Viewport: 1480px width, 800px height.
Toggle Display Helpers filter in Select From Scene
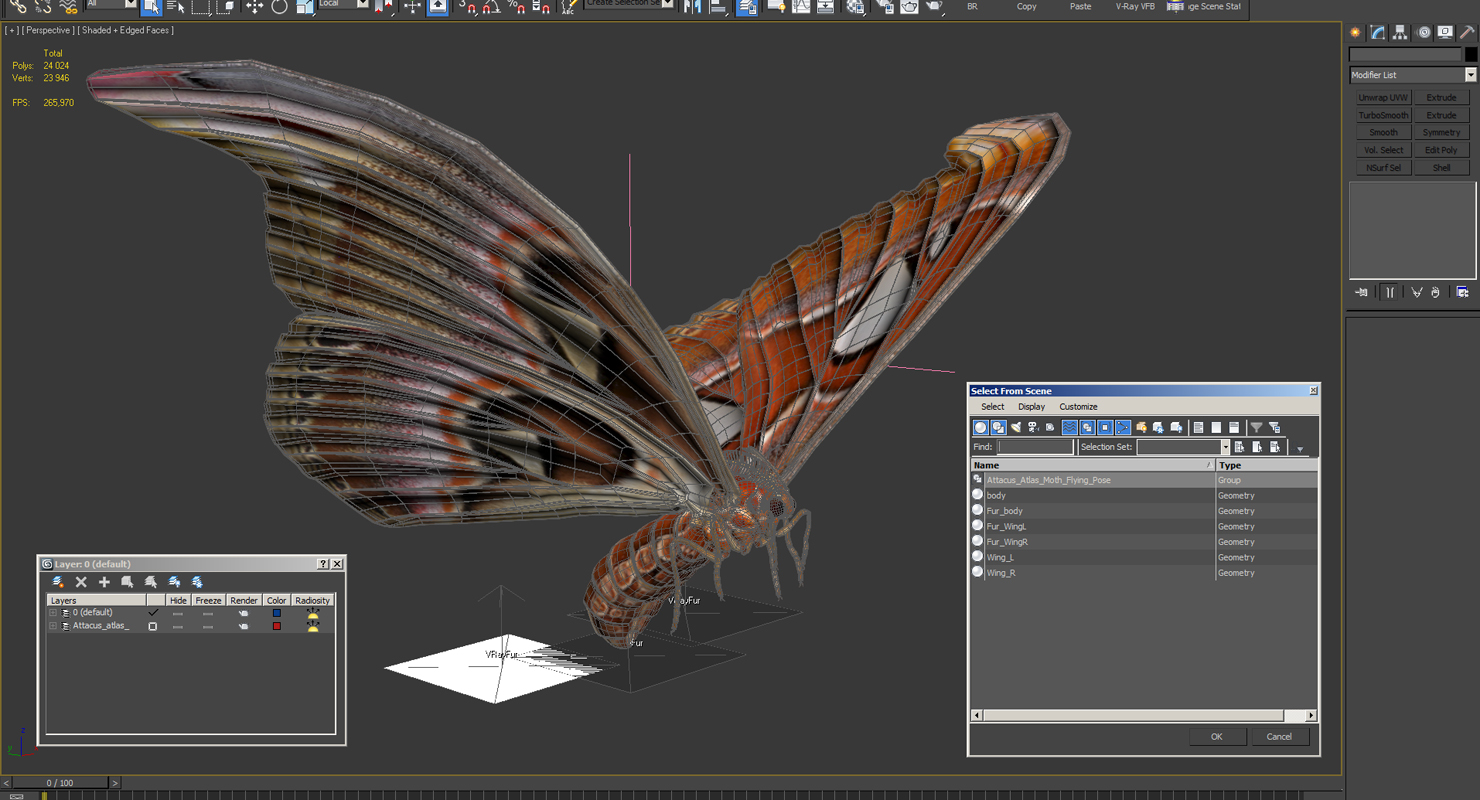point(1050,428)
